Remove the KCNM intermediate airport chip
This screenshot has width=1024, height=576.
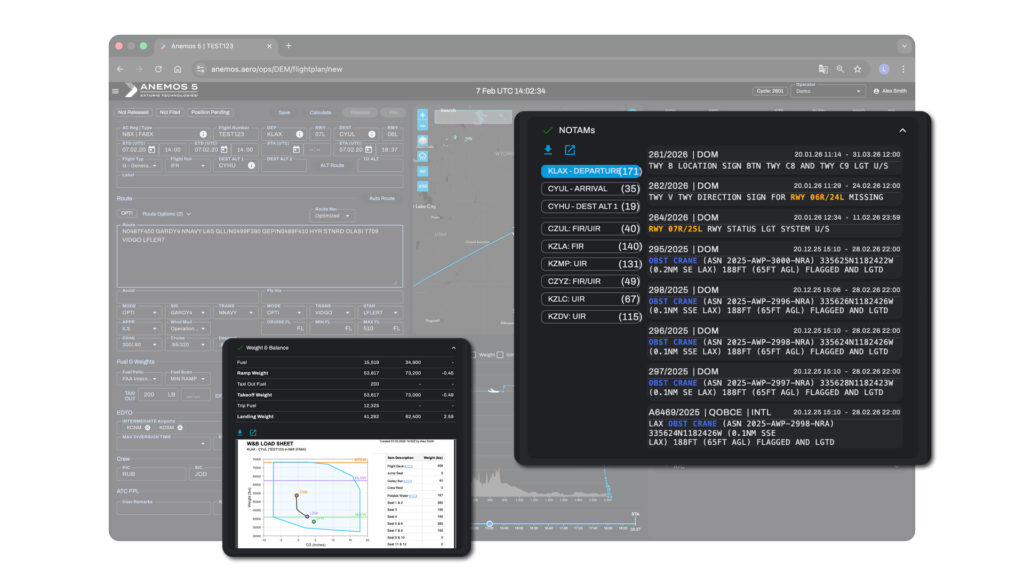[146, 427]
